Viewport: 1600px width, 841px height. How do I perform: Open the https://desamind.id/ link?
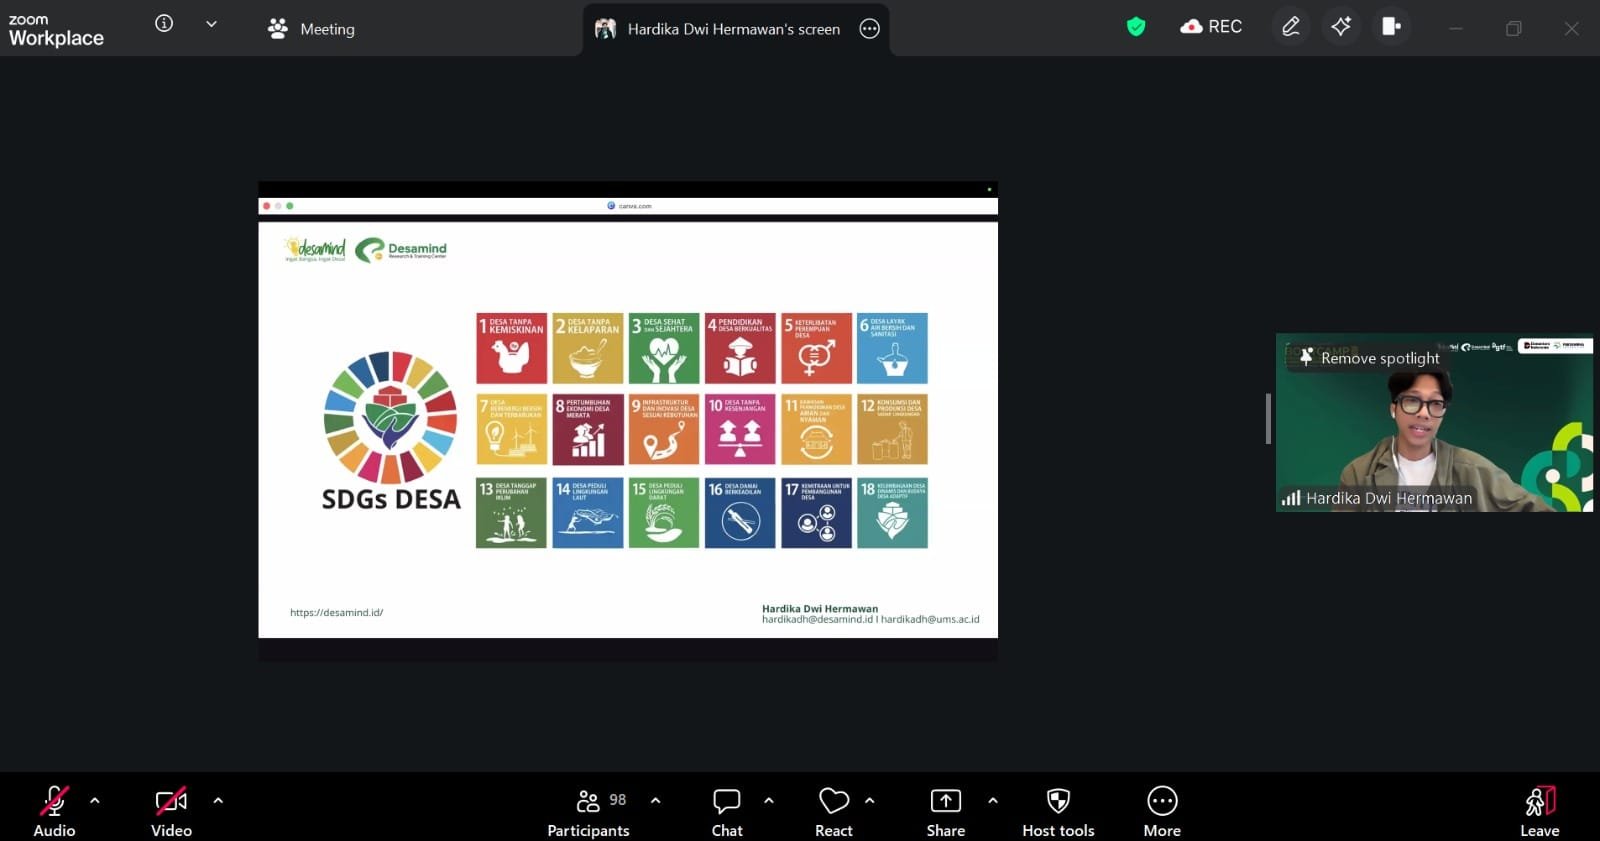pos(336,612)
